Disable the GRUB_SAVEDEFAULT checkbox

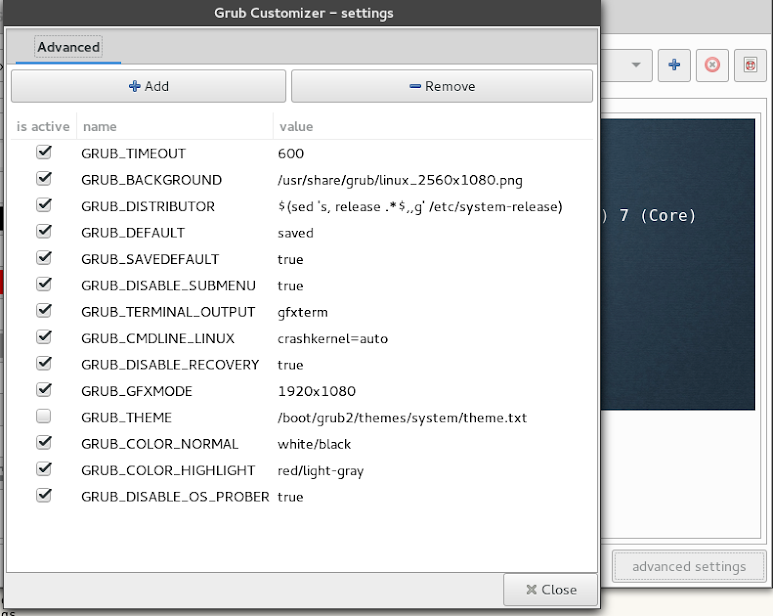click(44, 258)
